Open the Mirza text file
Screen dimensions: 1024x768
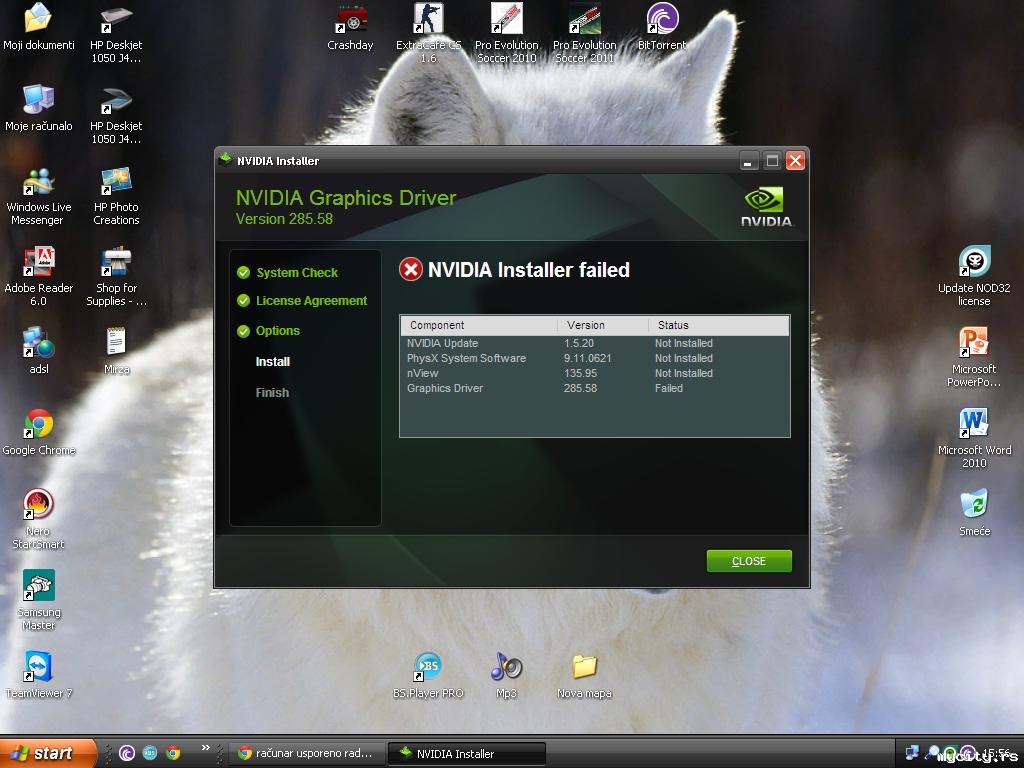tap(116, 351)
